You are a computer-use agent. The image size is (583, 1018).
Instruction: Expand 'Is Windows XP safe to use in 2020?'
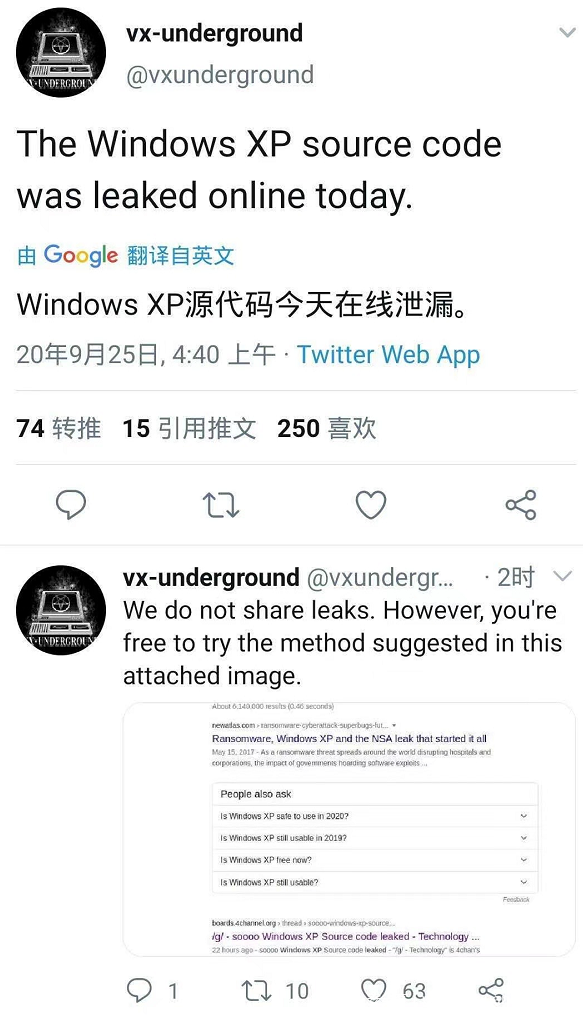point(375,815)
